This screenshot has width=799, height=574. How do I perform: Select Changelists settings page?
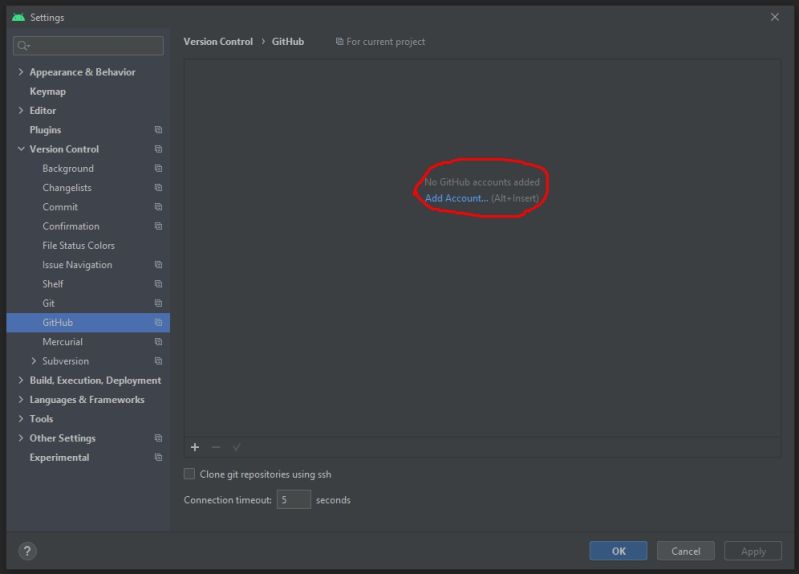pos(67,188)
